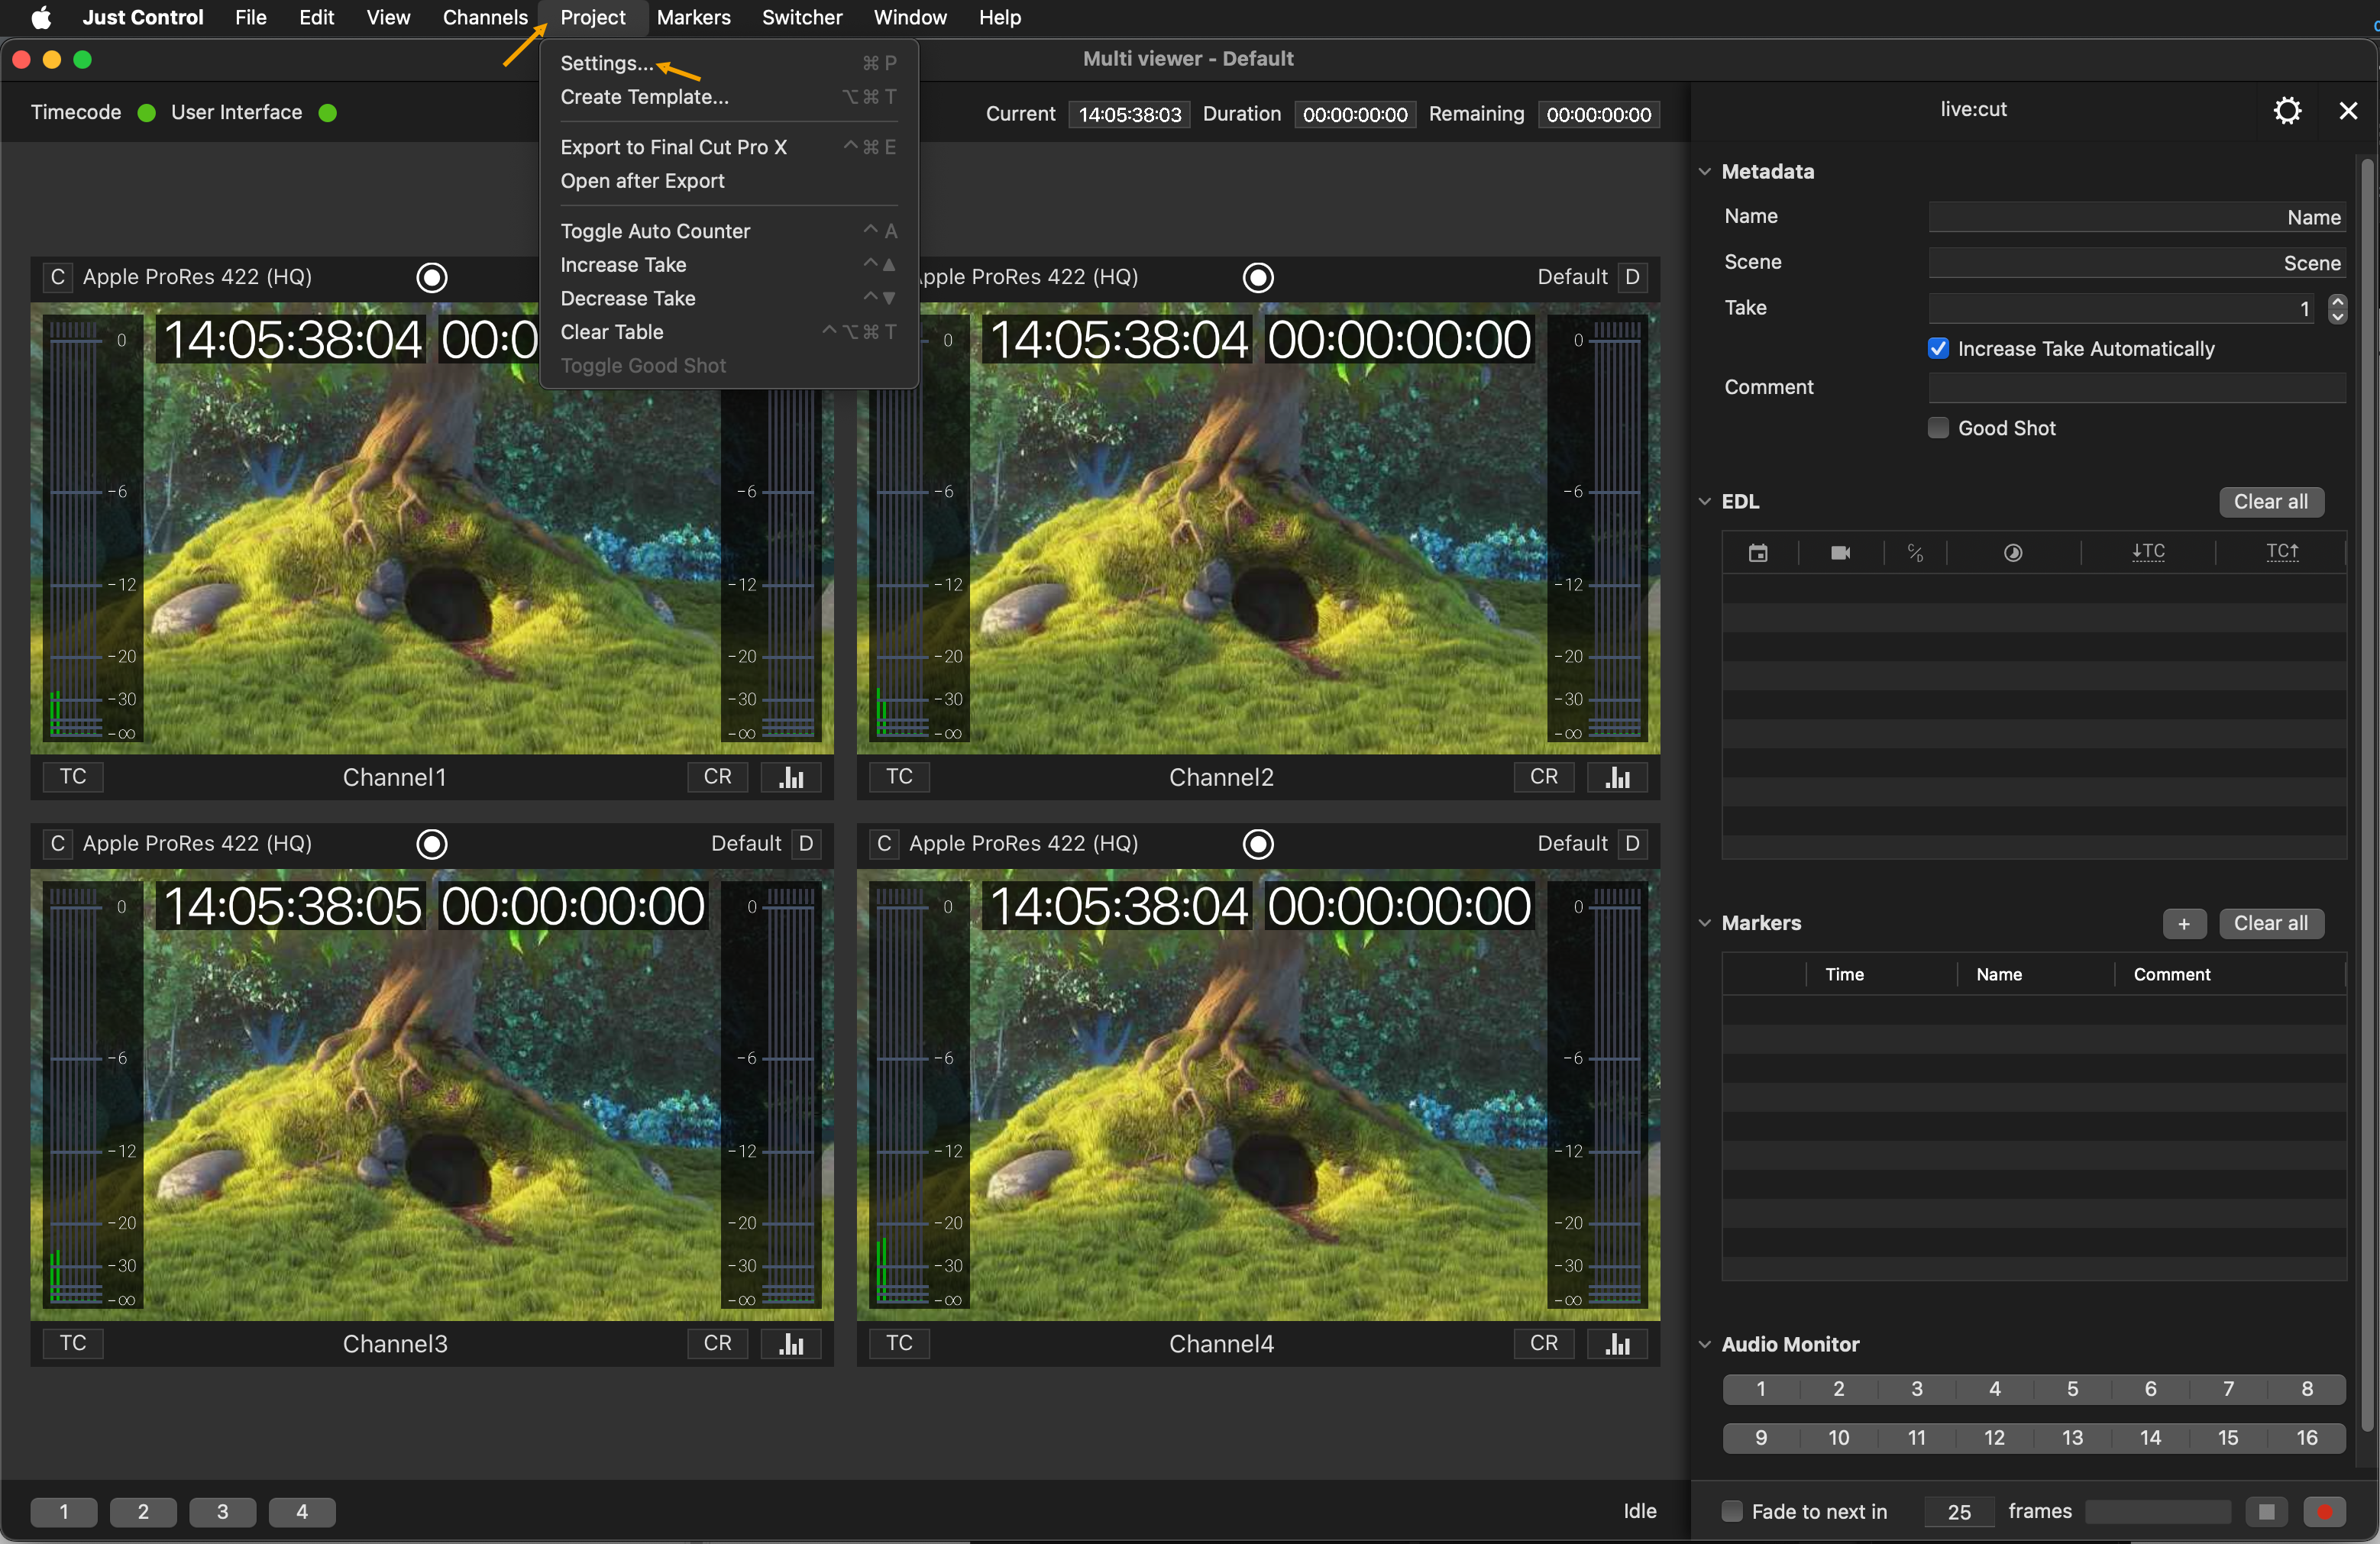The width and height of the screenshot is (2380, 1544).
Task: Click record indicator icon on Channel3
Action: click(x=432, y=844)
